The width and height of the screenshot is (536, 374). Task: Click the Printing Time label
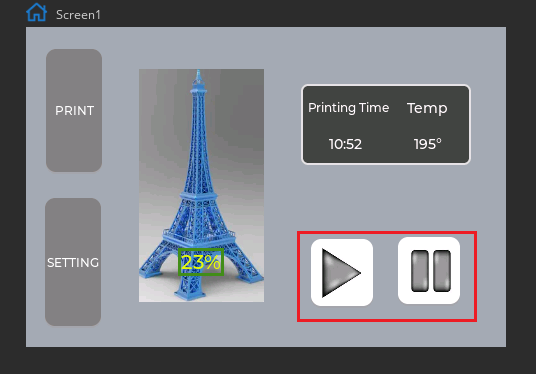348,108
